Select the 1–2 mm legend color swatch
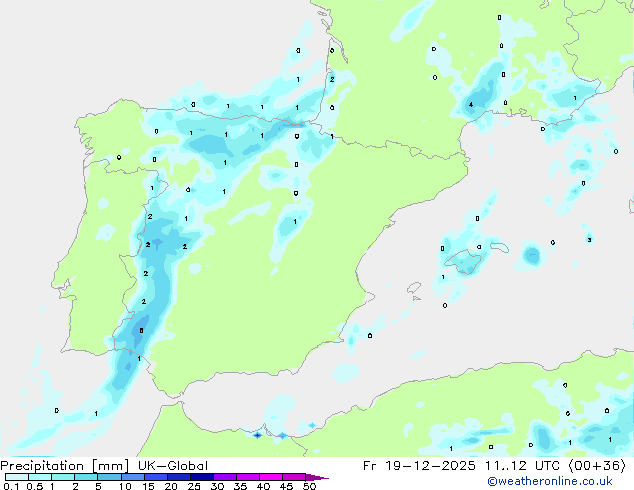The image size is (634, 490). (63, 477)
